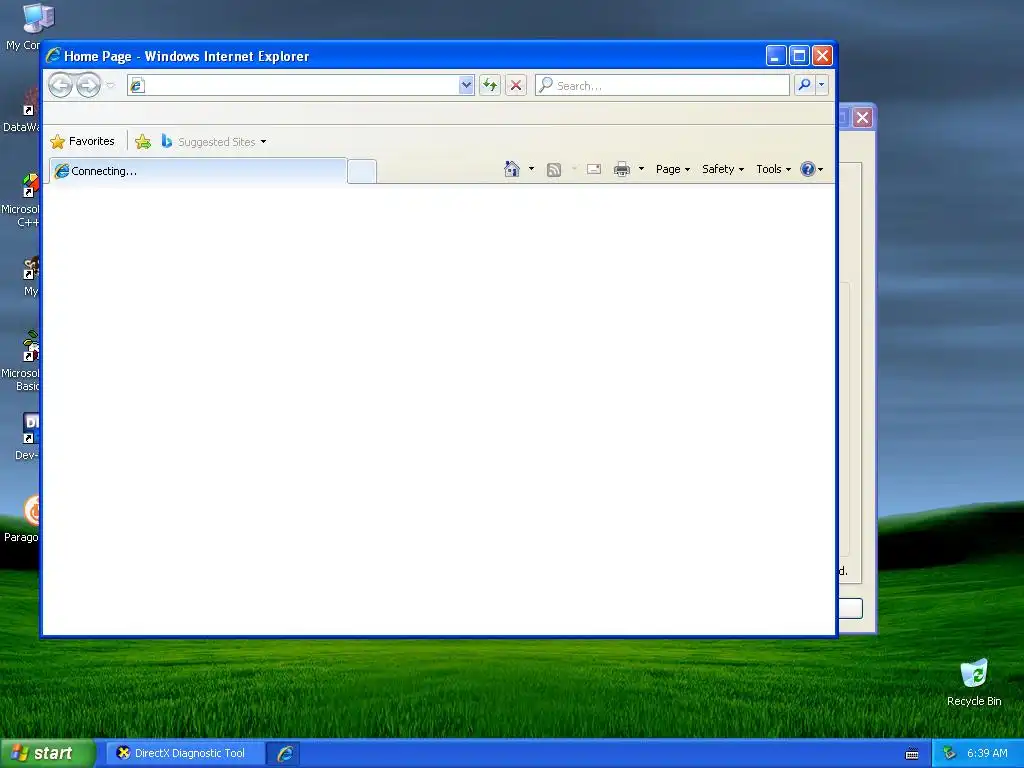Click the blue Help question mark icon
The height and width of the screenshot is (768, 1024).
[x=808, y=169]
